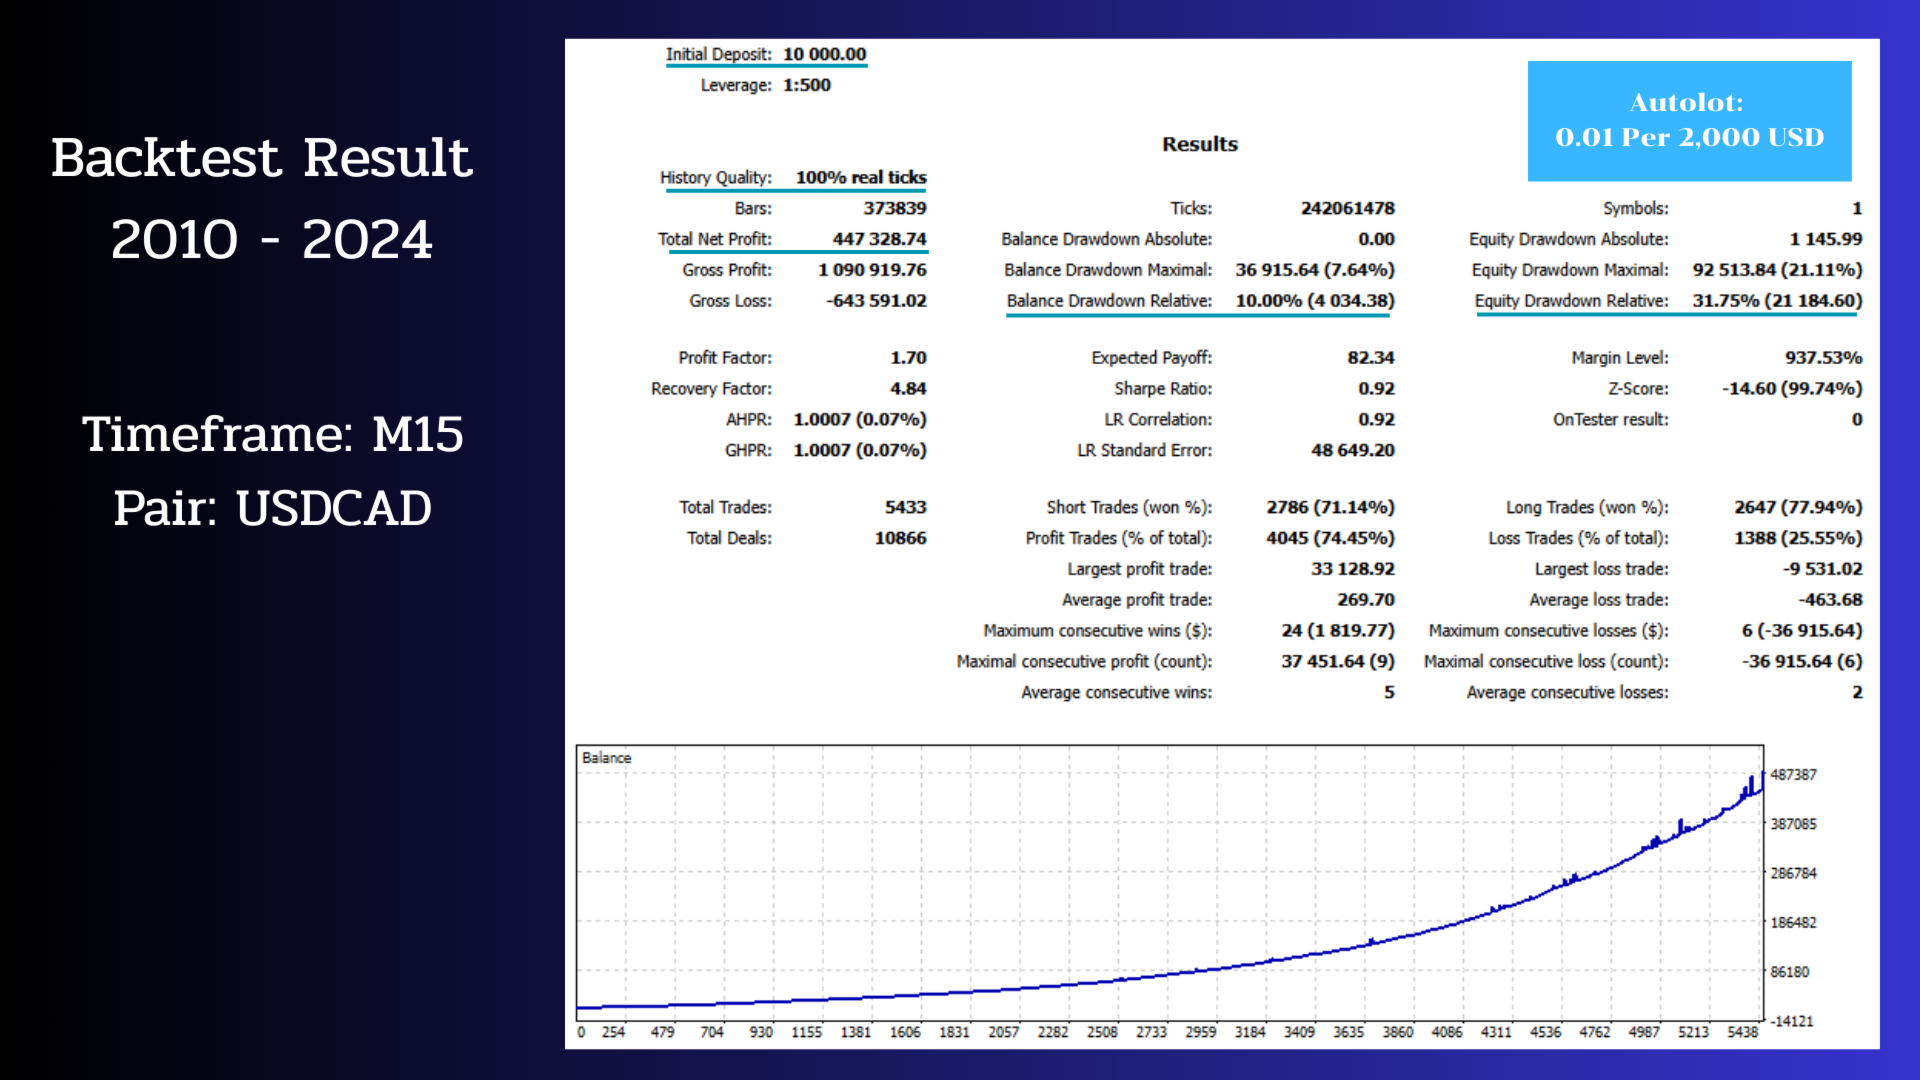Click Loss Trades value 1388 (25.55%)
The image size is (1920, 1080).
[1798, 538]
